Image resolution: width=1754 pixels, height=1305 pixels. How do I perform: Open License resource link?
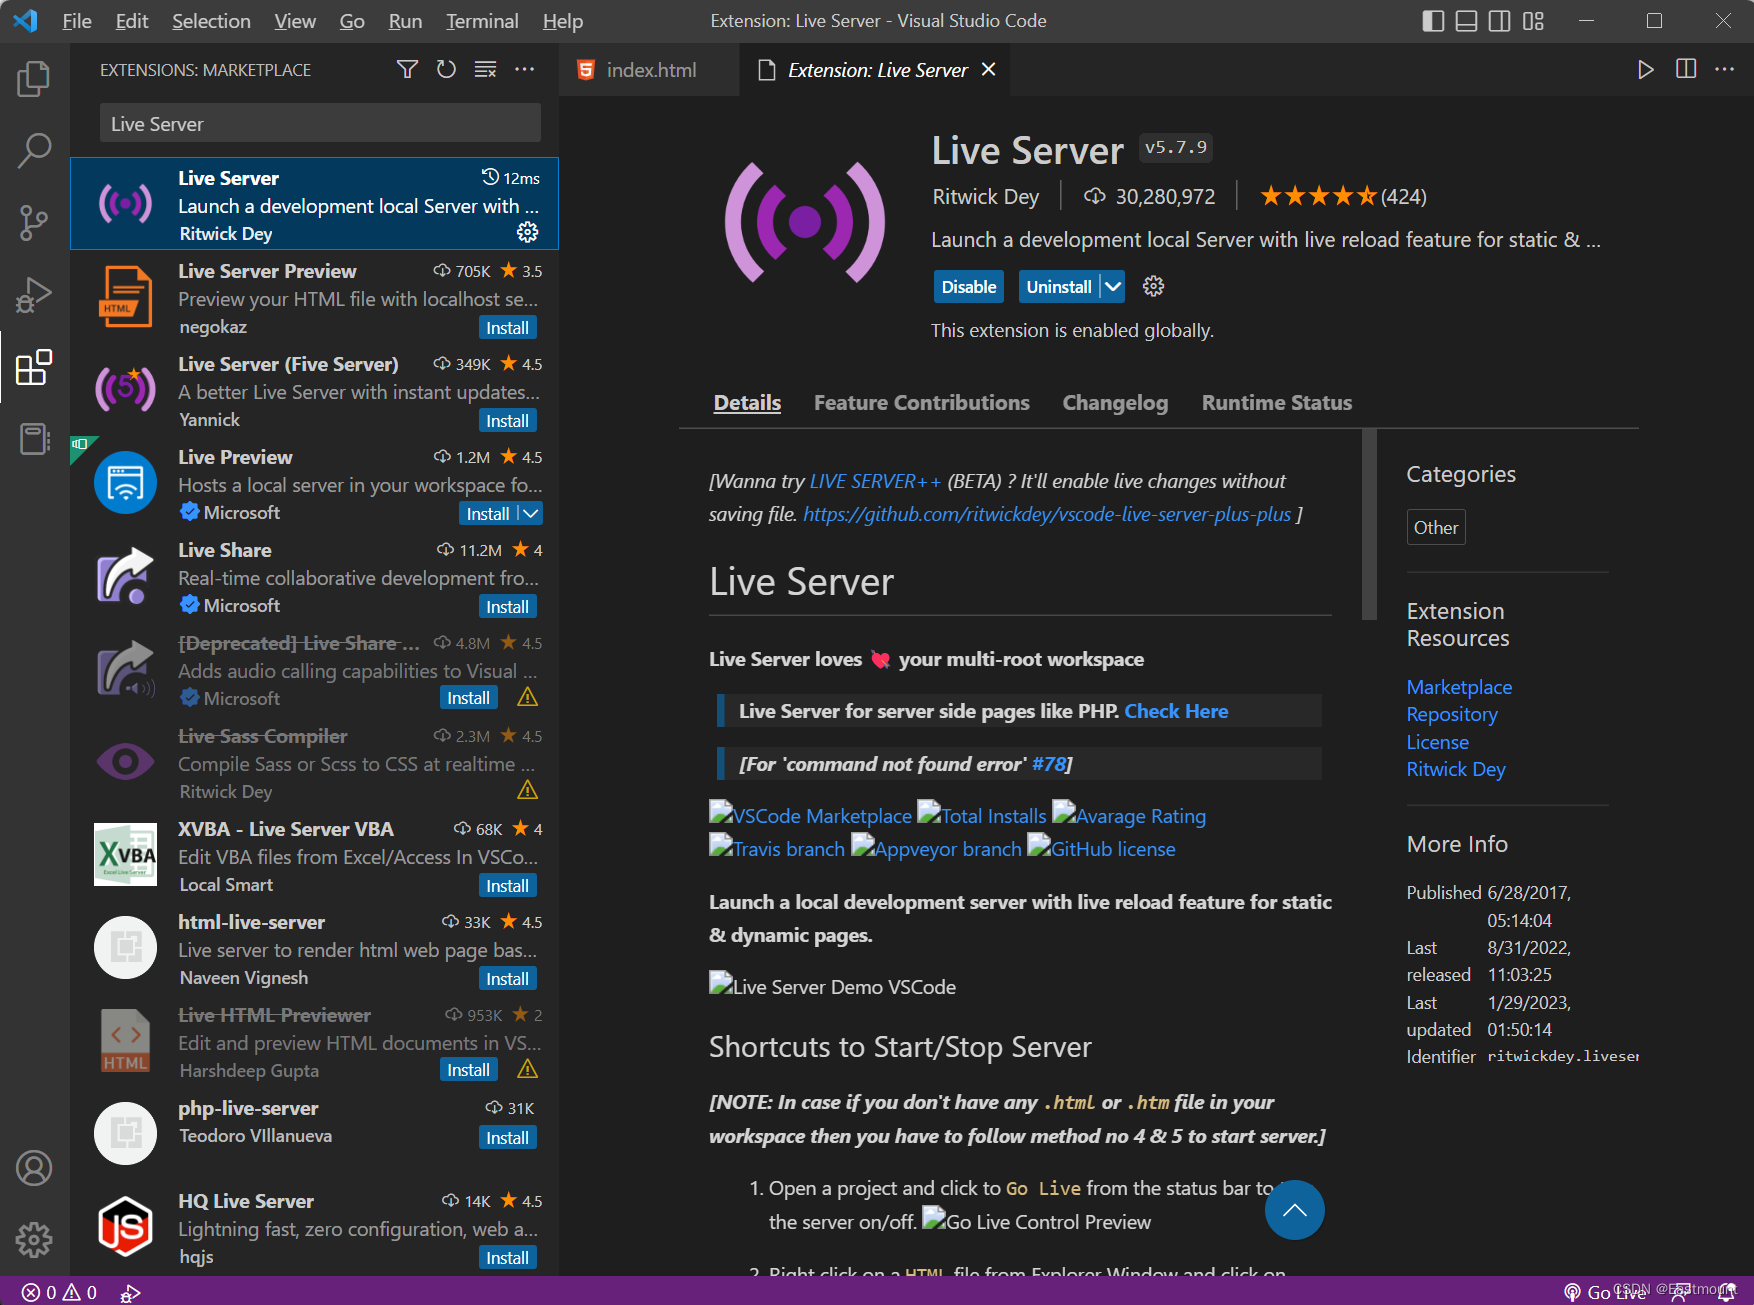coord(1437,742)
